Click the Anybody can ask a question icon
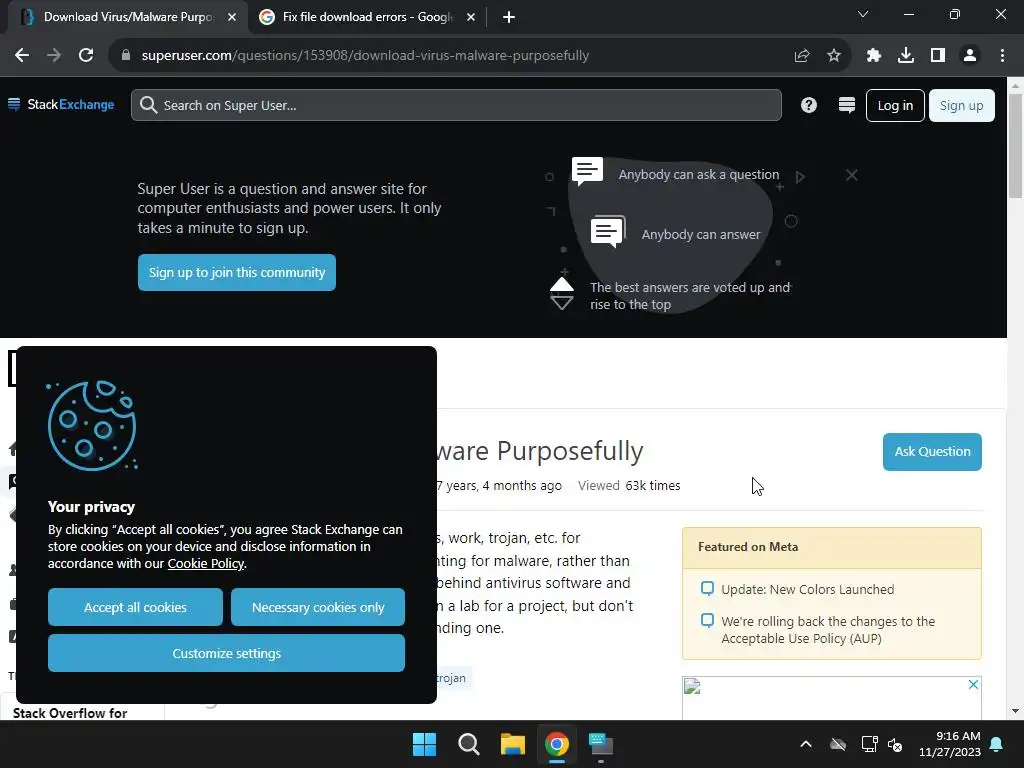Viewport: 1024px width, 768px height. click(587, 171)
